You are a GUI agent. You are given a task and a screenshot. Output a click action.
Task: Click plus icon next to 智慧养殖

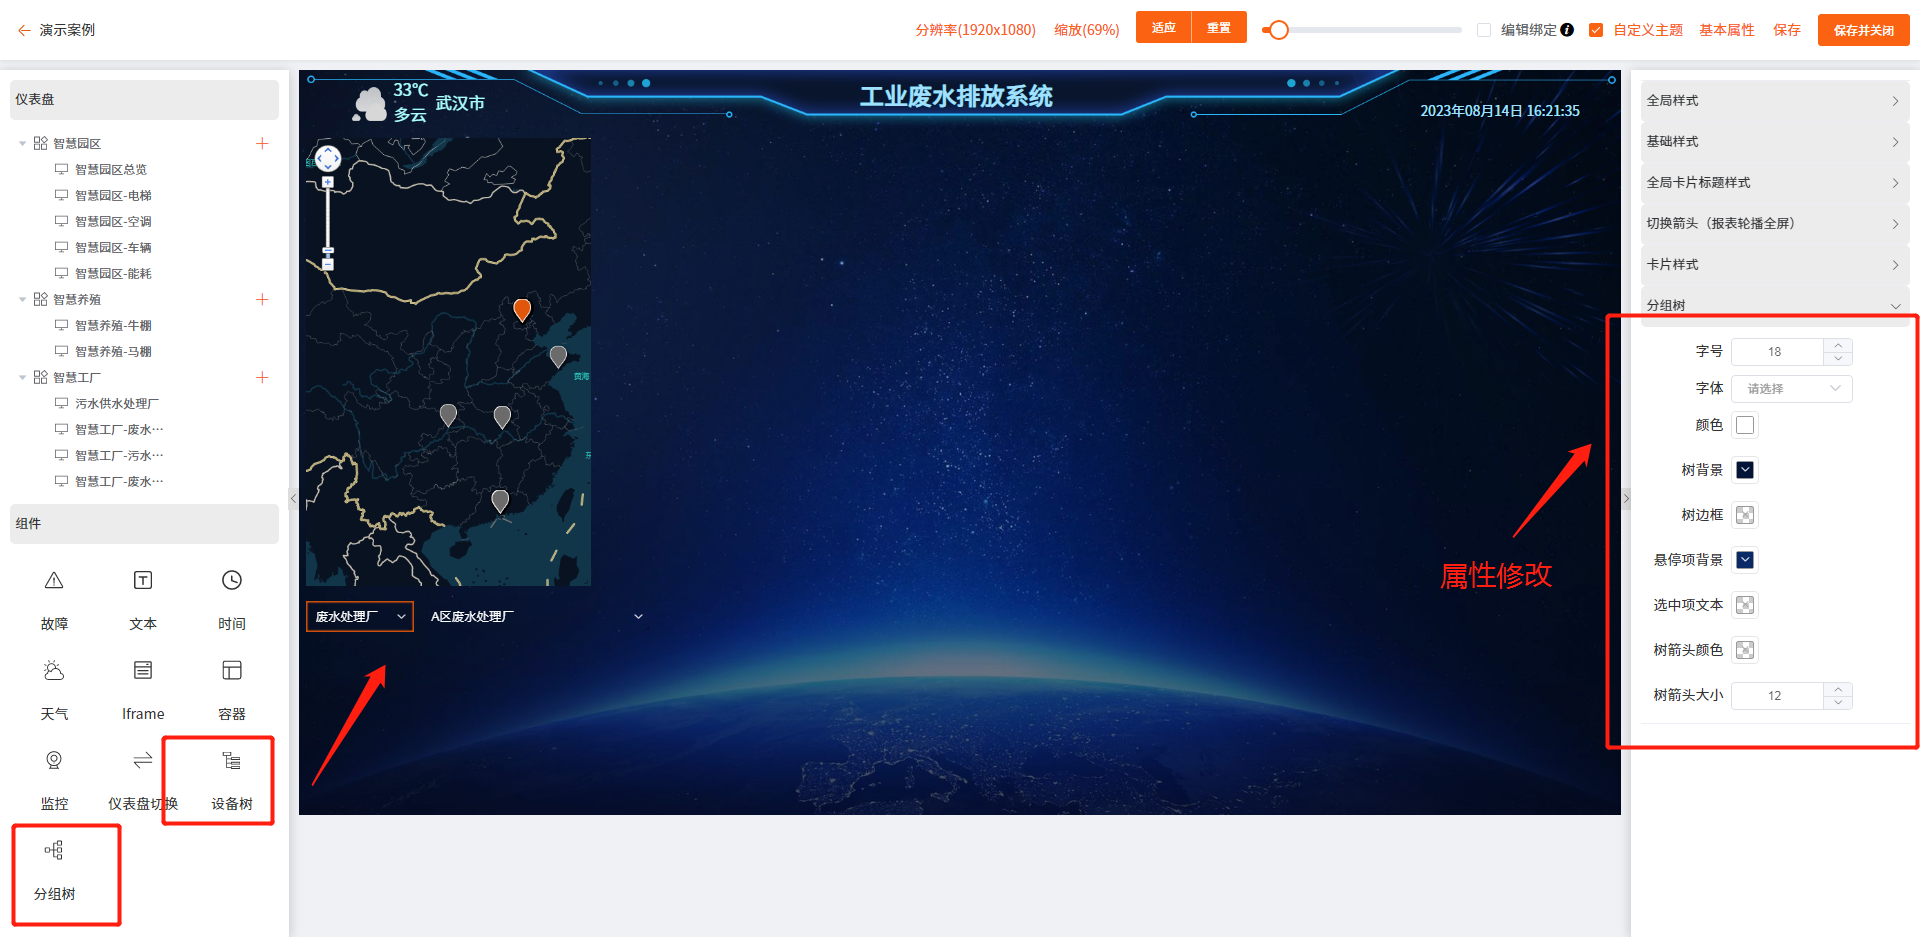tap(262, 300)
